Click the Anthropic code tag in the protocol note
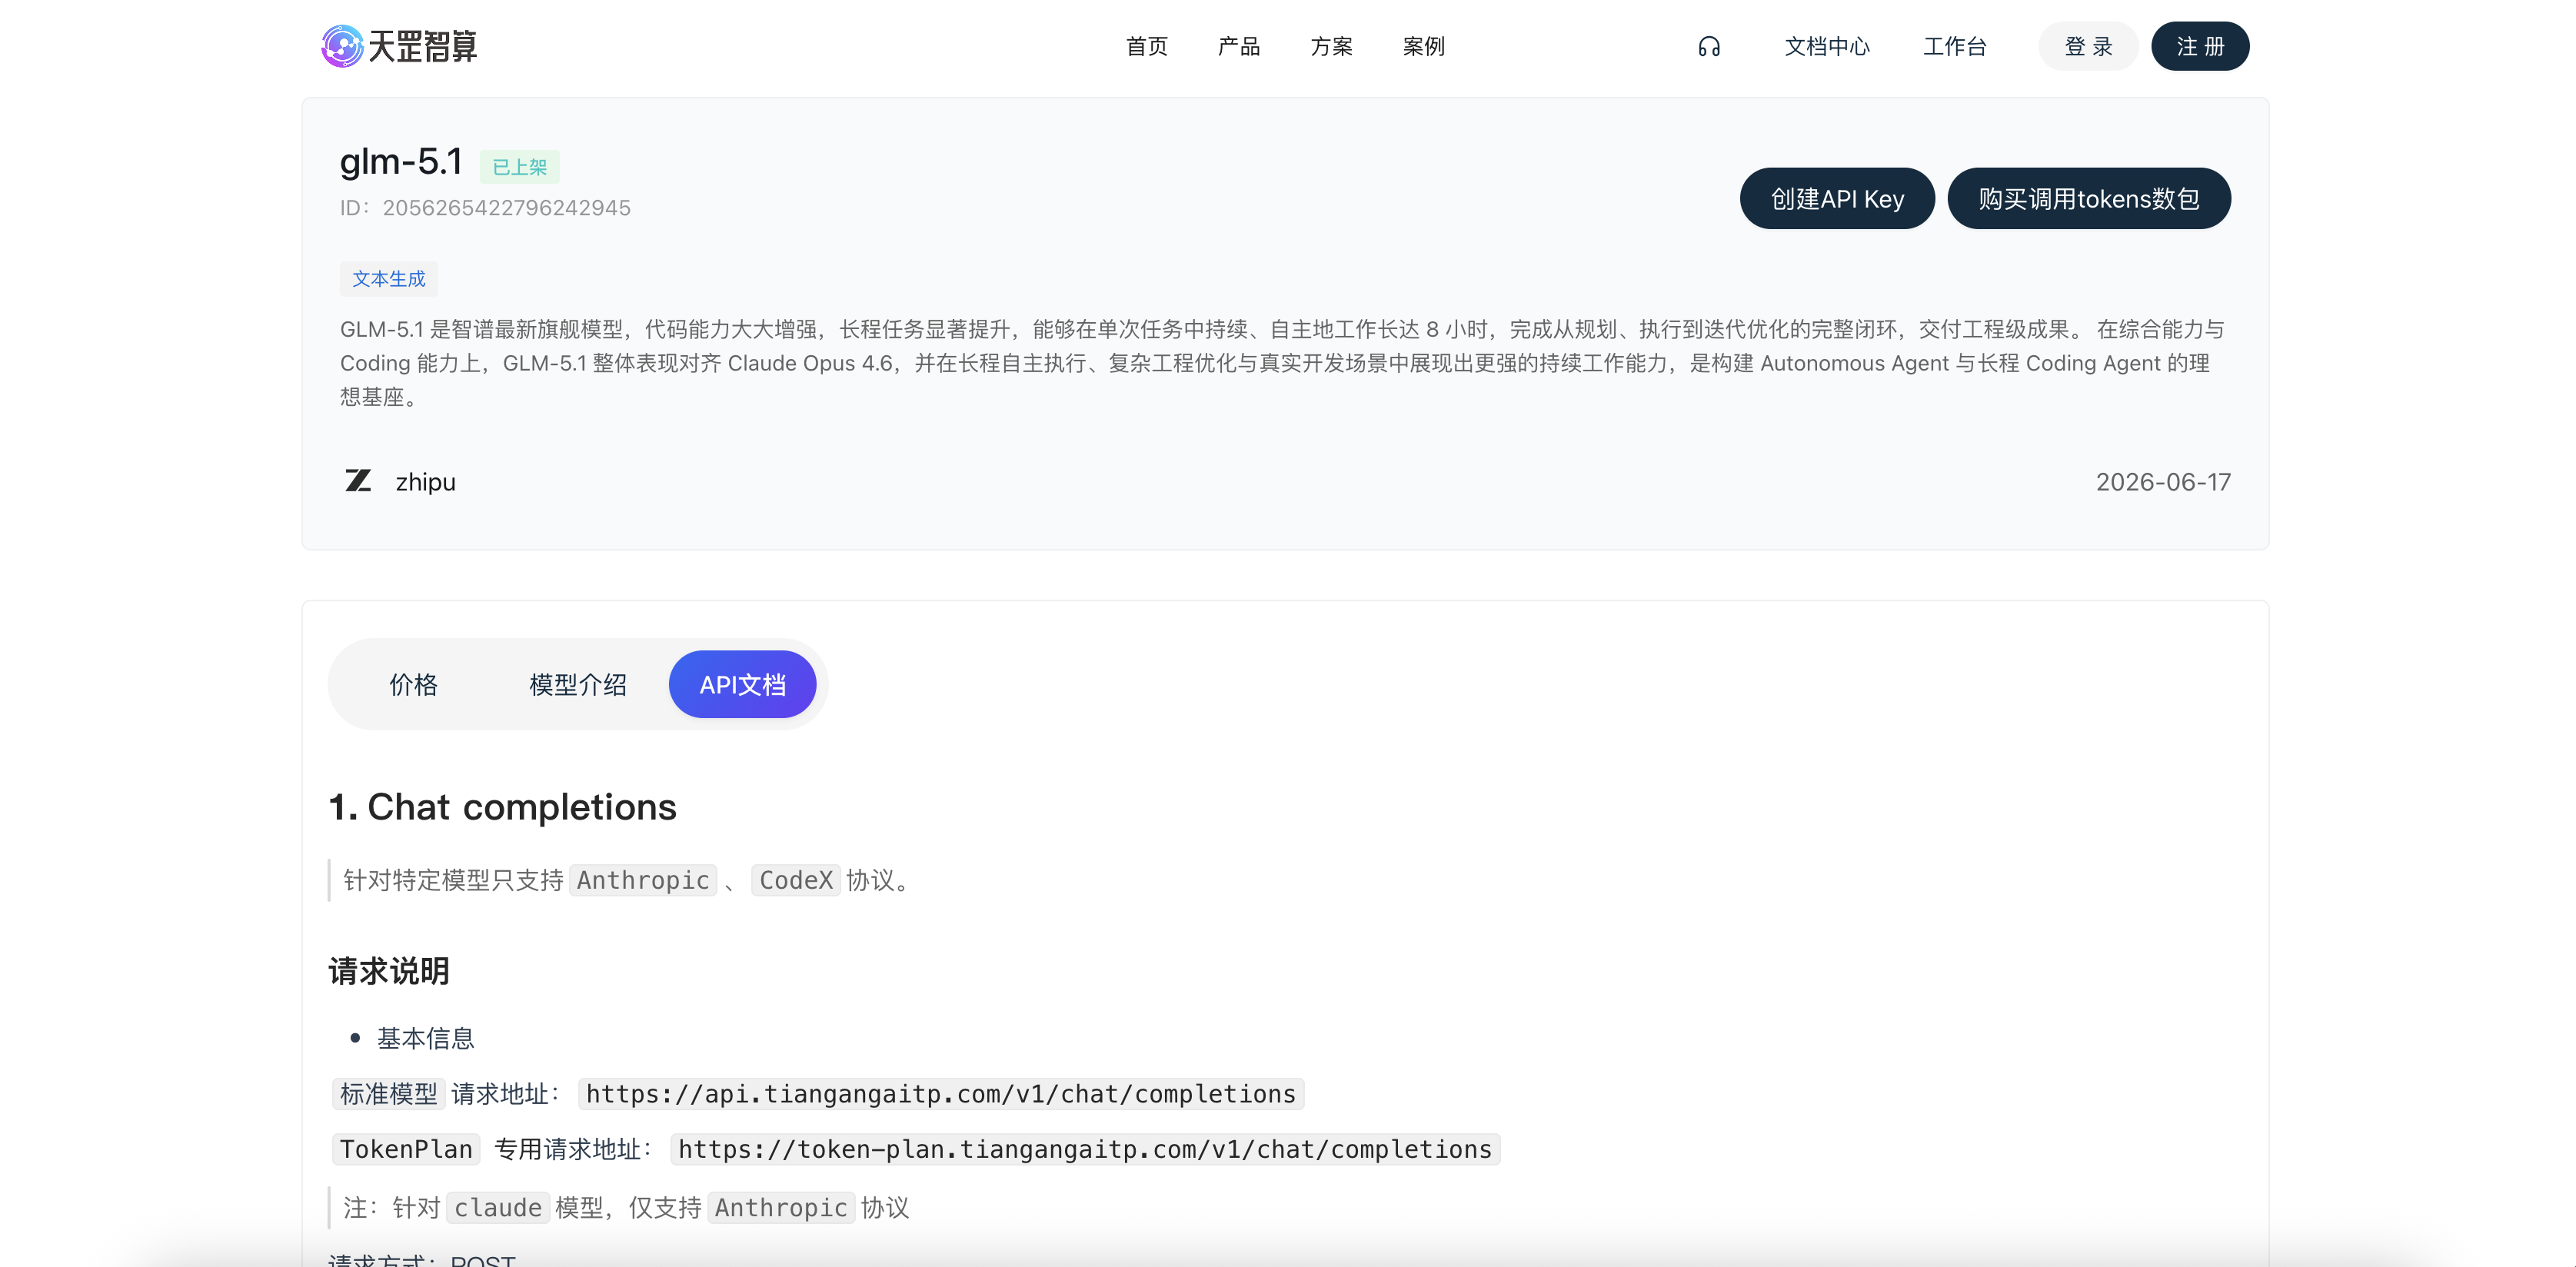 [x=643, y=880]
